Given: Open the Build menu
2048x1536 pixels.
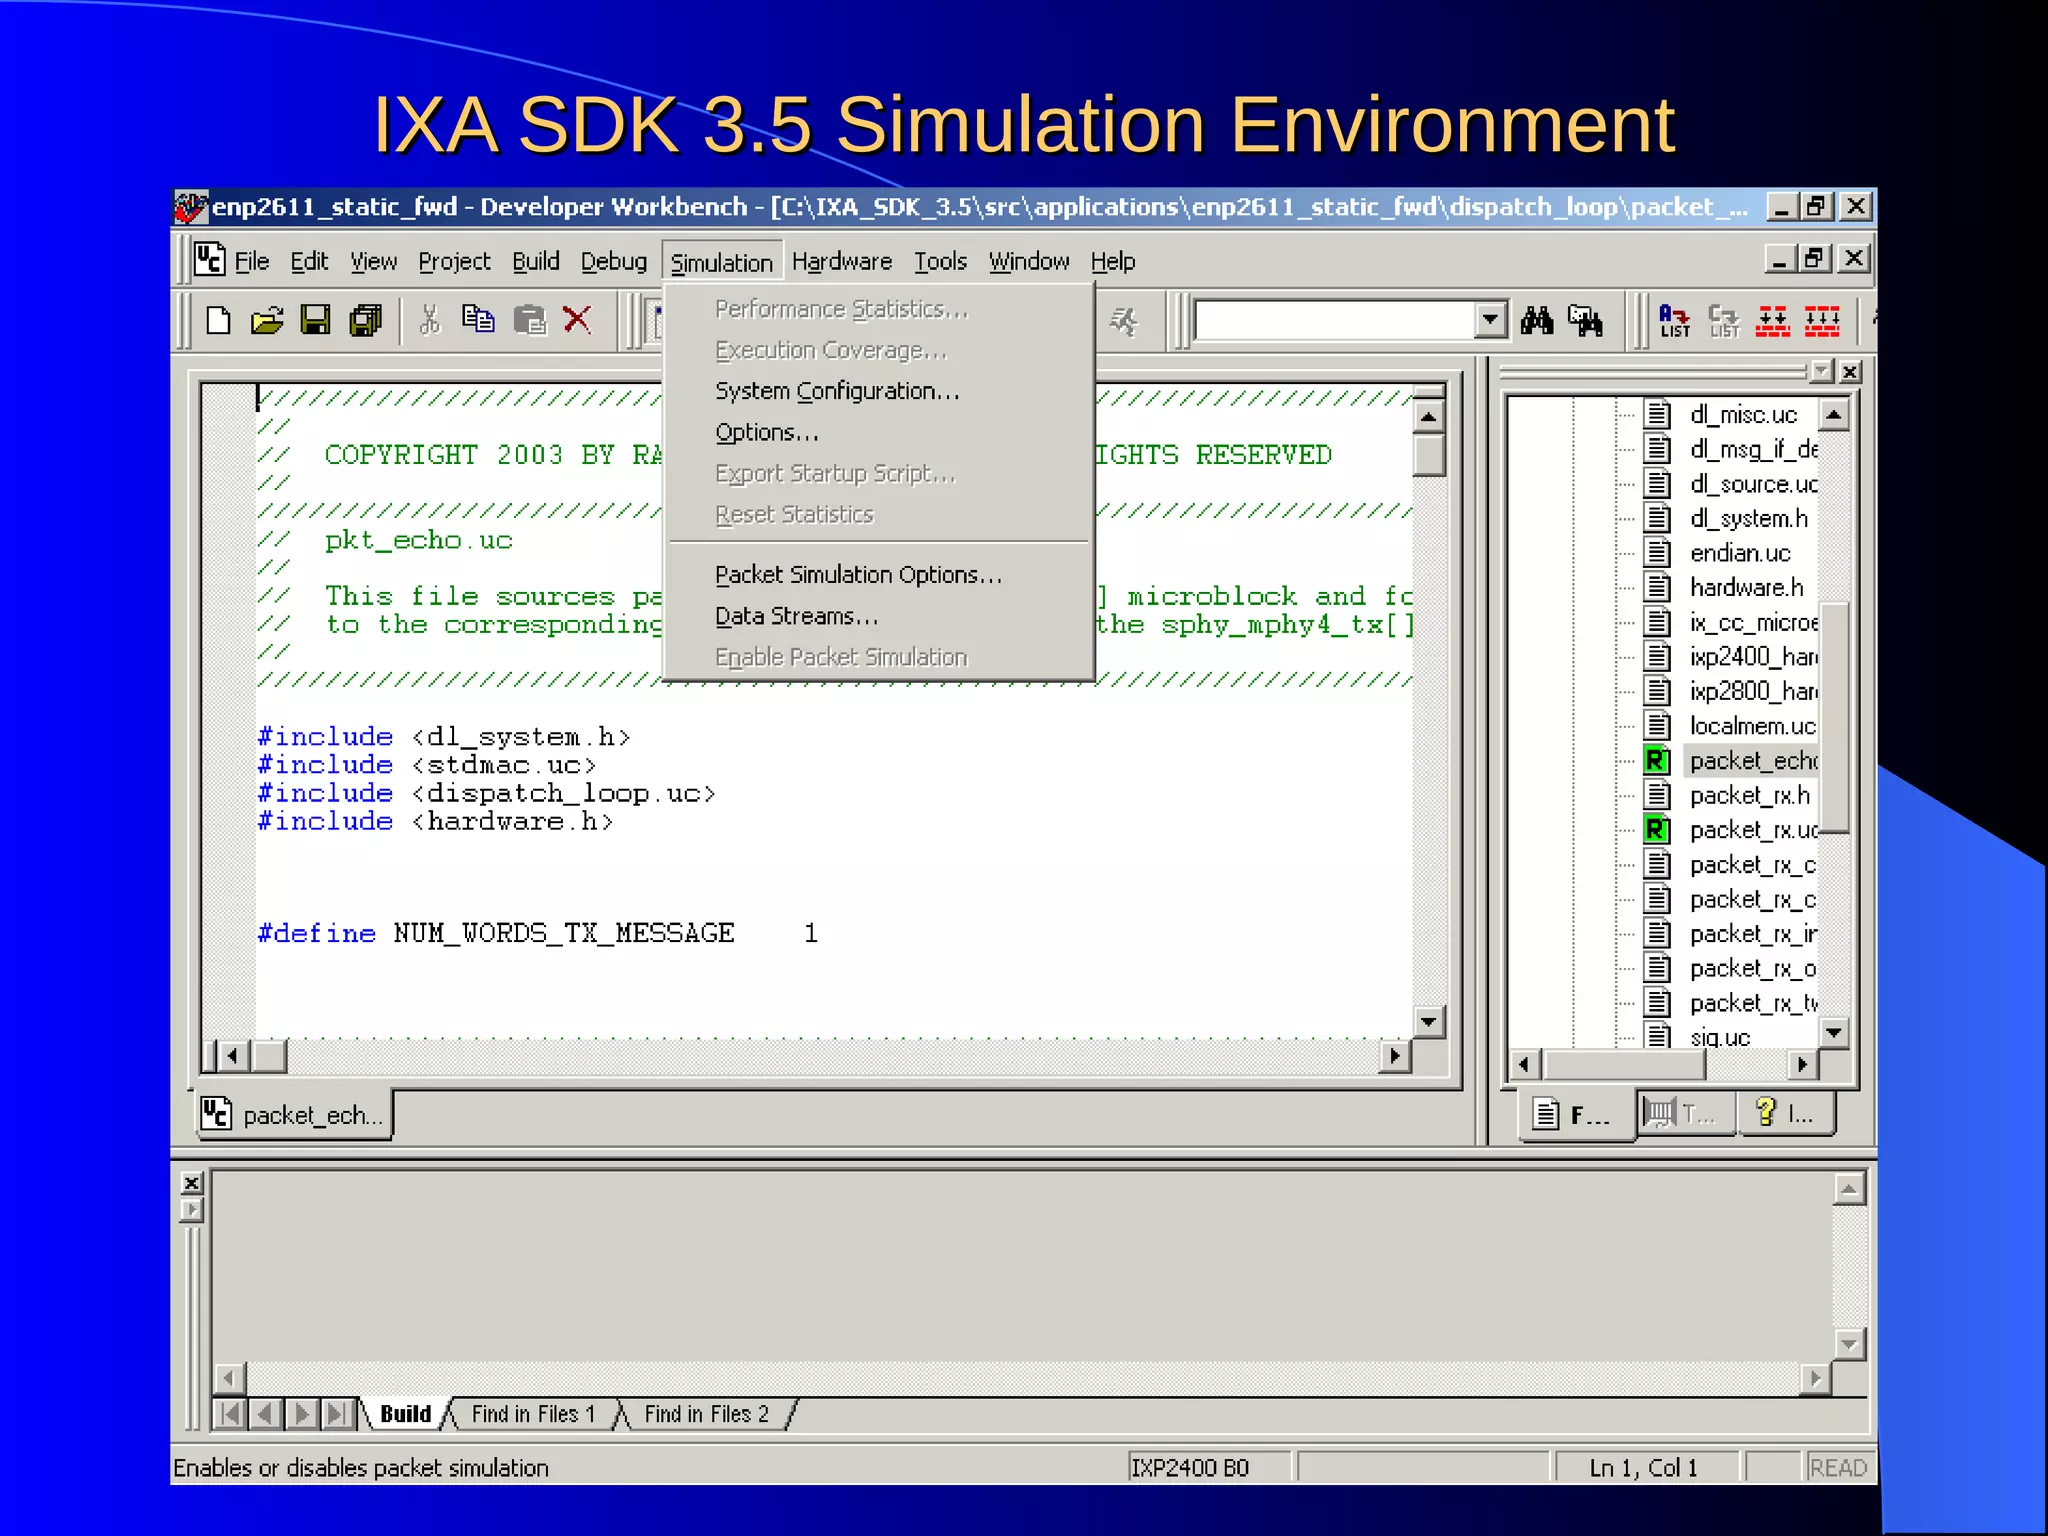Looking at the screenshot, I should (536, 261).
